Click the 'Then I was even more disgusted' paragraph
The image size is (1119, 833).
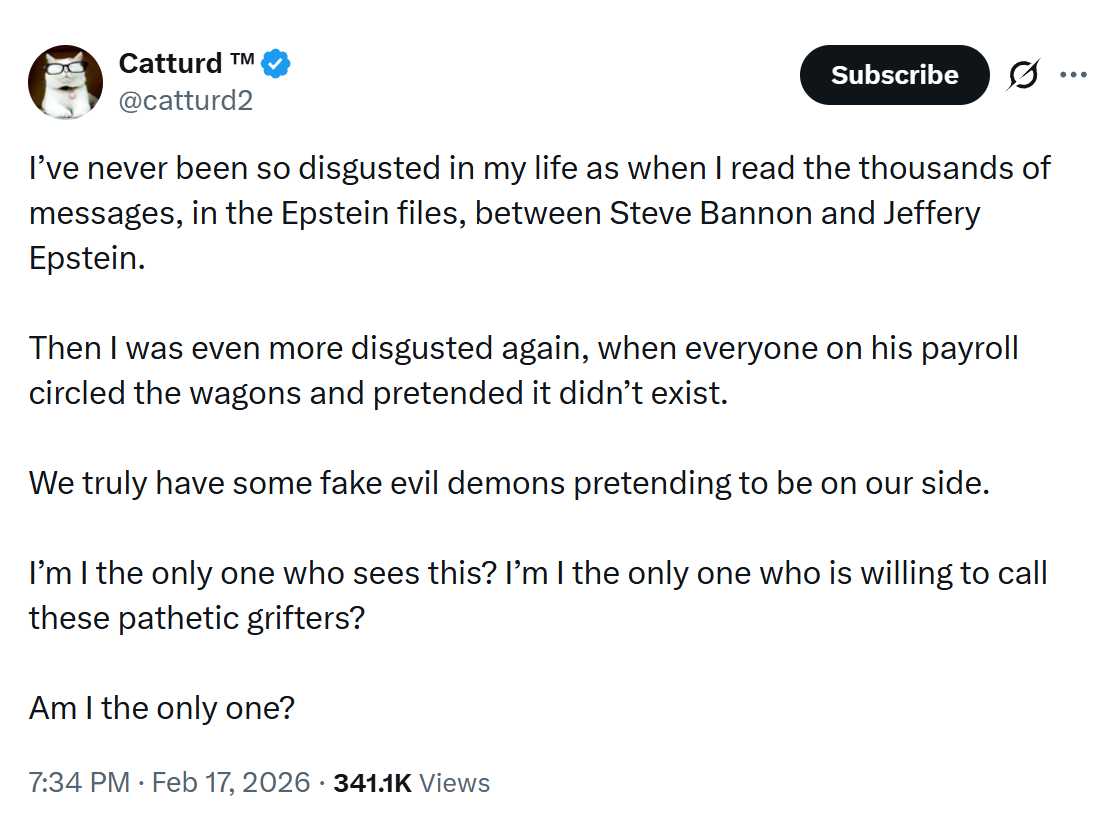[500, 370]
